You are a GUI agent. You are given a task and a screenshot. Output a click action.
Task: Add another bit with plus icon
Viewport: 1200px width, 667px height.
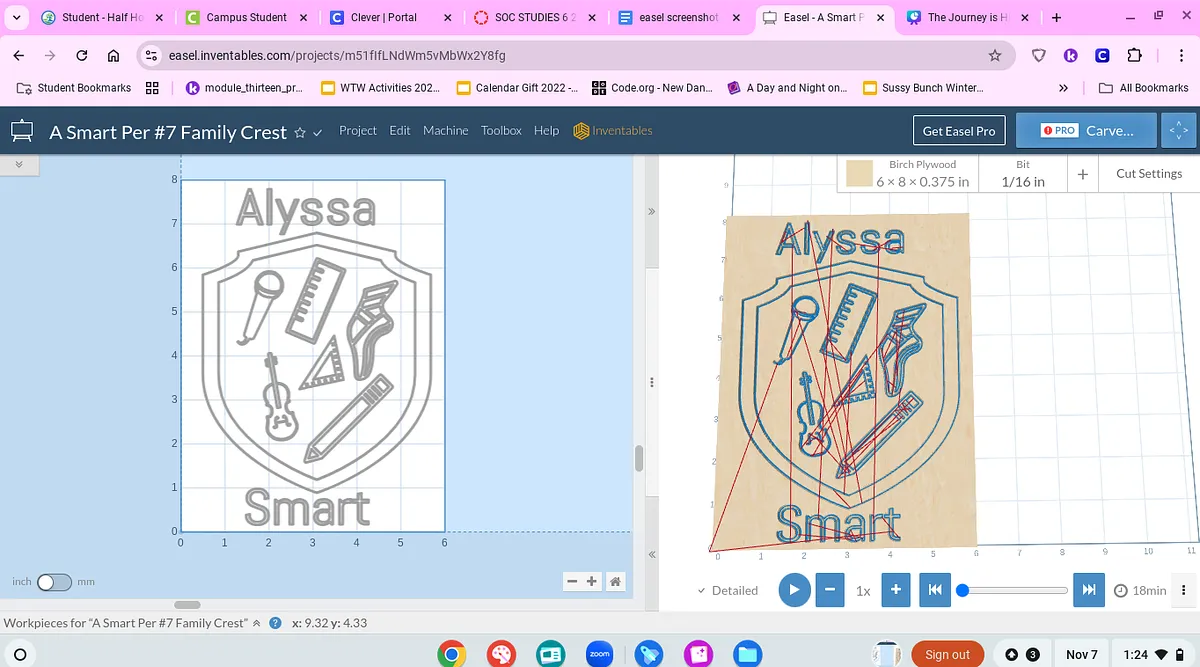1082,174
